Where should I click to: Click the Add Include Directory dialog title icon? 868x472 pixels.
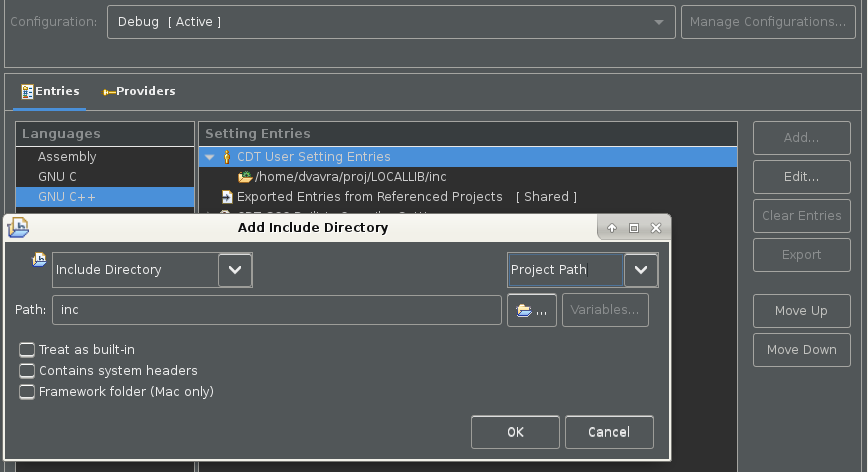18,228
